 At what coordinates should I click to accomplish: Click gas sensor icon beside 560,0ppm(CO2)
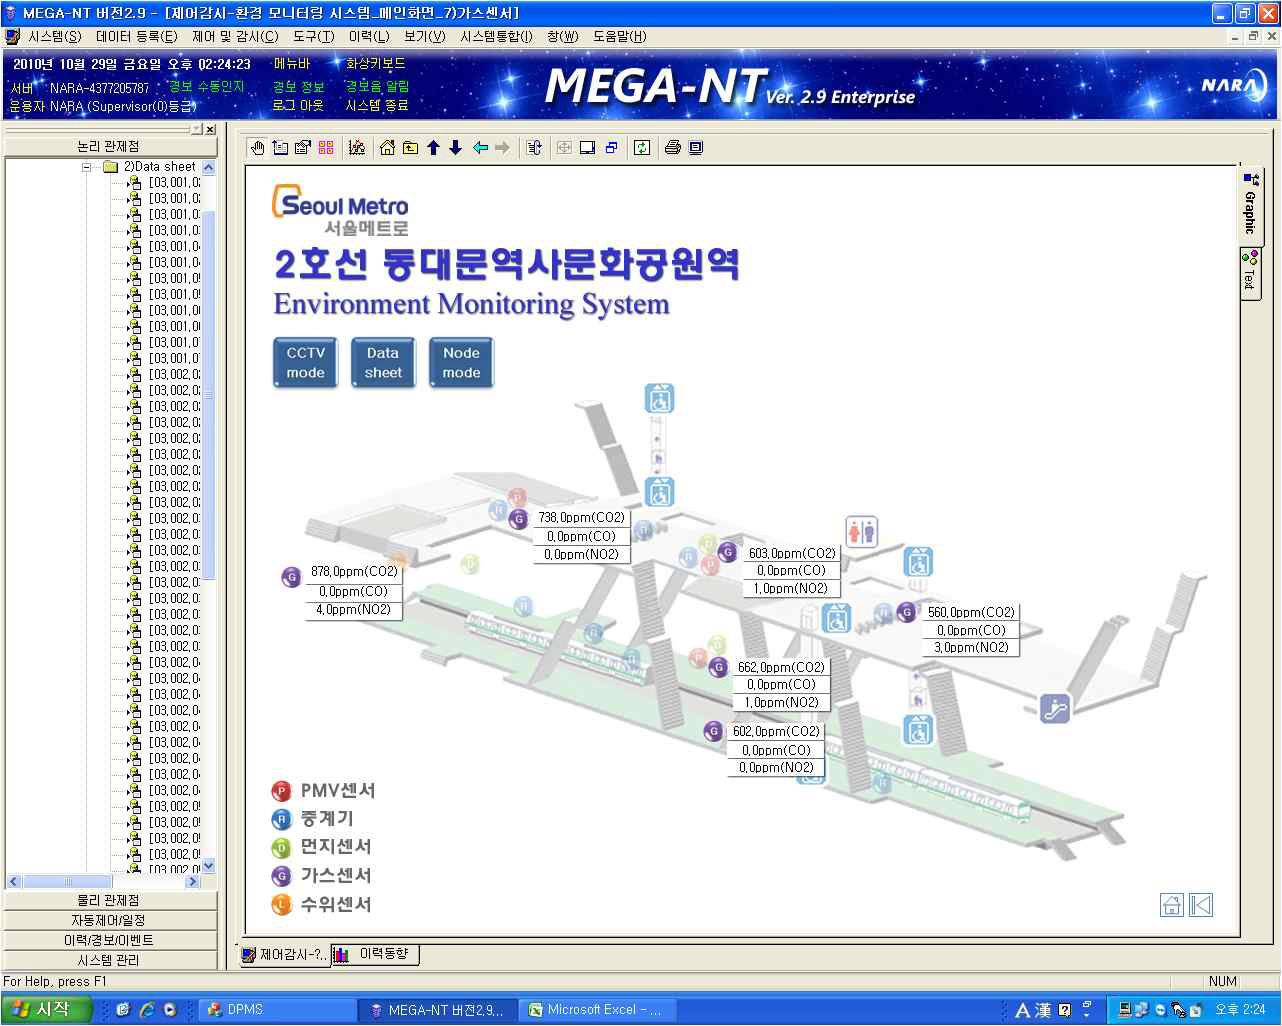(906, 612)
